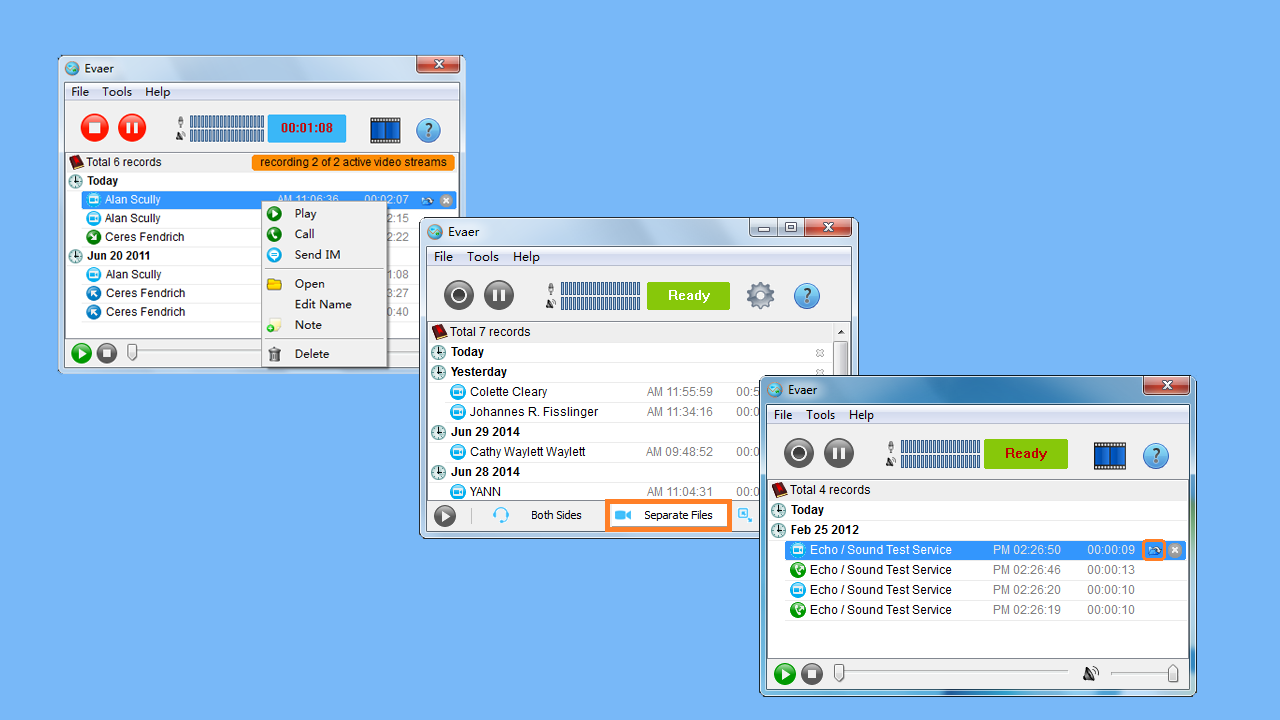Mute playback via speaker icon, 4-records window
This screenshot has width=1280, height=720.
(x=1091, y=674)
